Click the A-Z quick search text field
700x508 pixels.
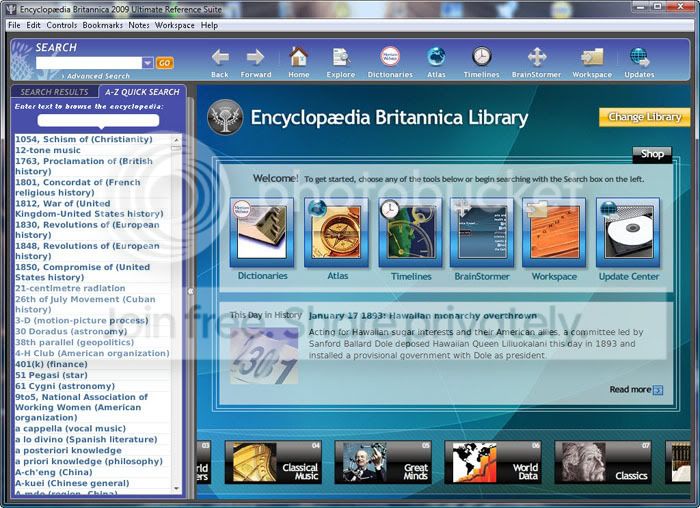[x=98, y=120]
